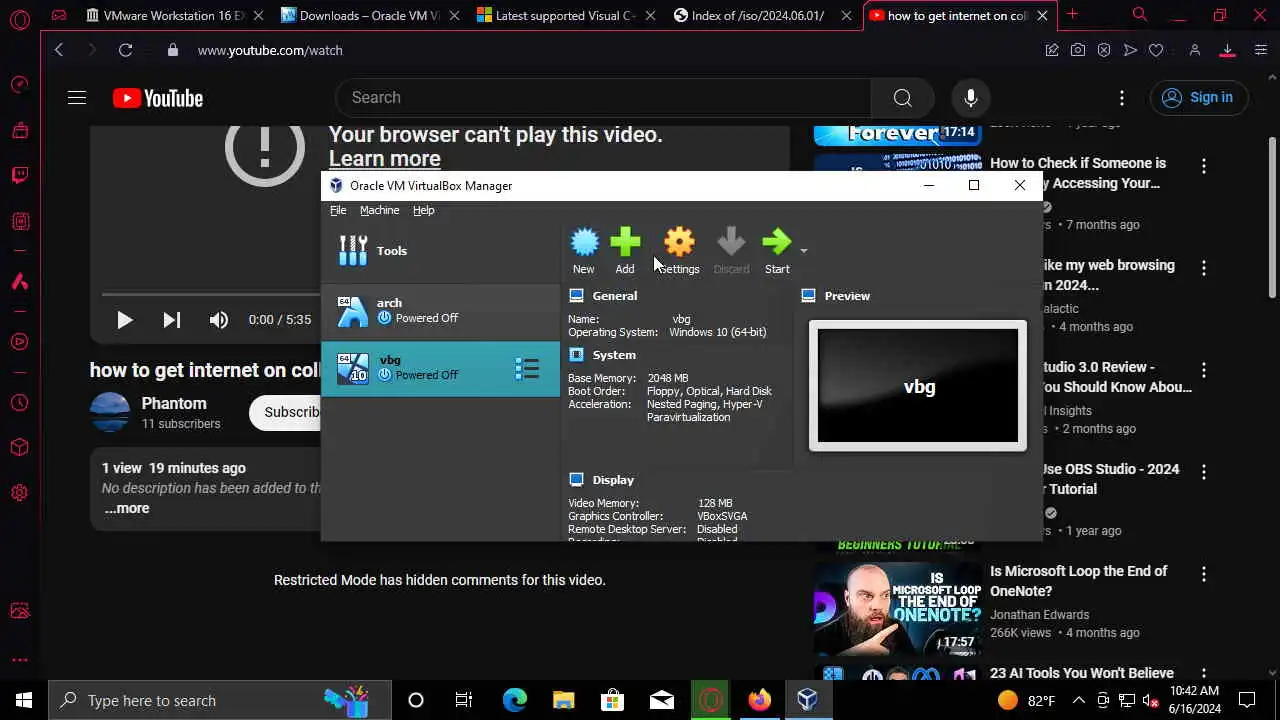Open history clock icon in sidebar
Viewport: 1280px width, 720px height.
pyautogui.click(x=20, y=403)
